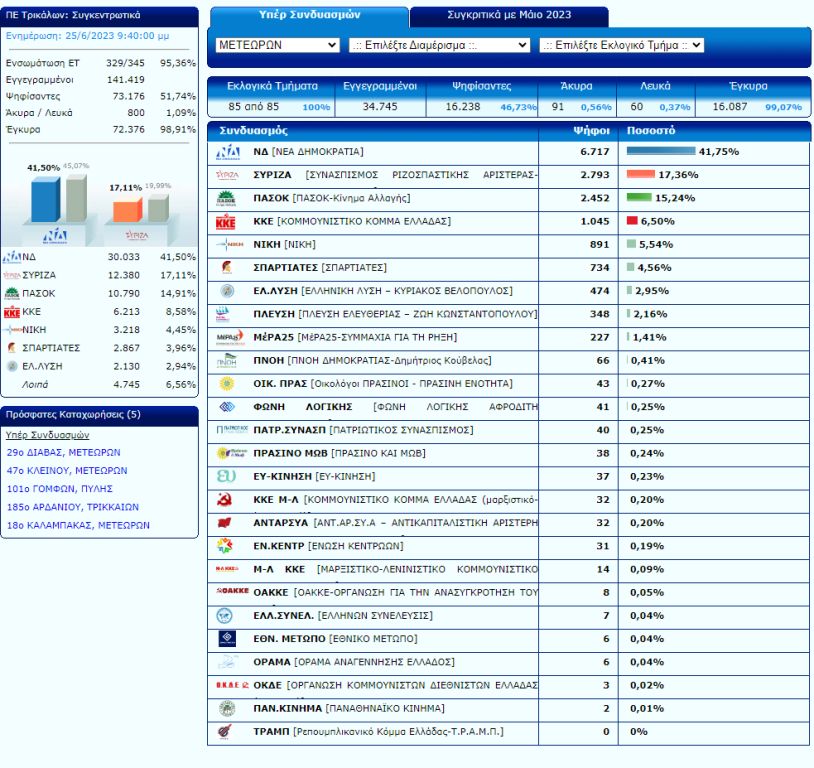Click sidebar ΠΑΣΟΚ row with 10.790
This screenshot has height=768, width=814.
[x=100, y=293]
